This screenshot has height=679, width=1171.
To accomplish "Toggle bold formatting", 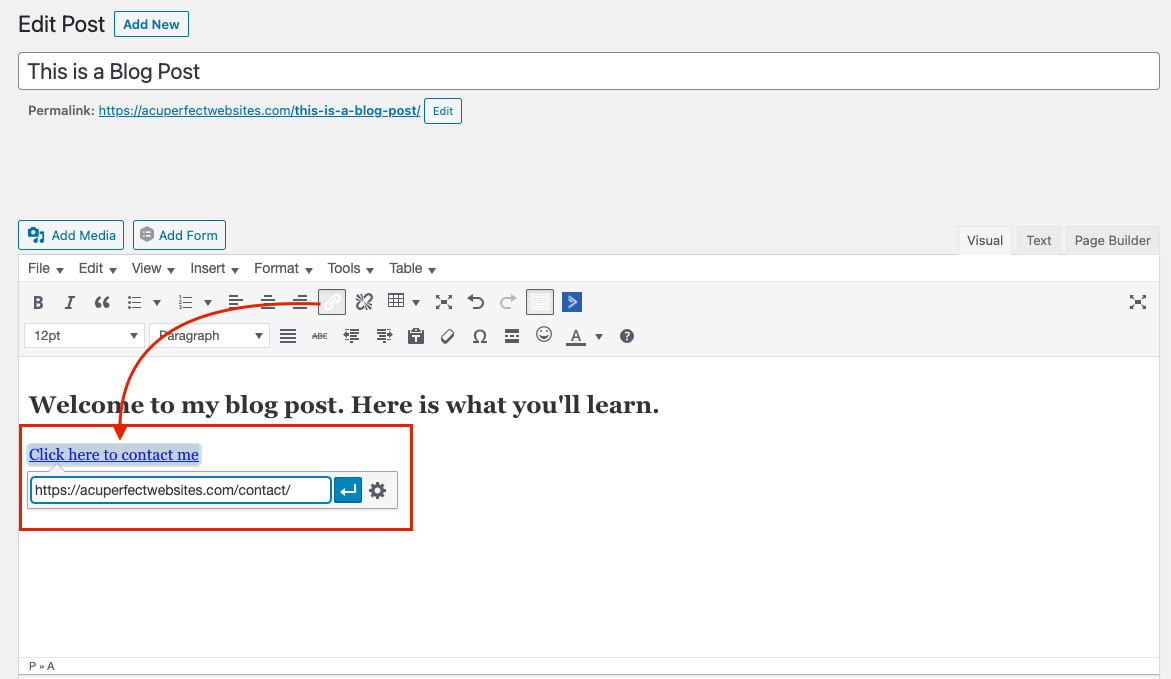I will (x=38, y=301).
